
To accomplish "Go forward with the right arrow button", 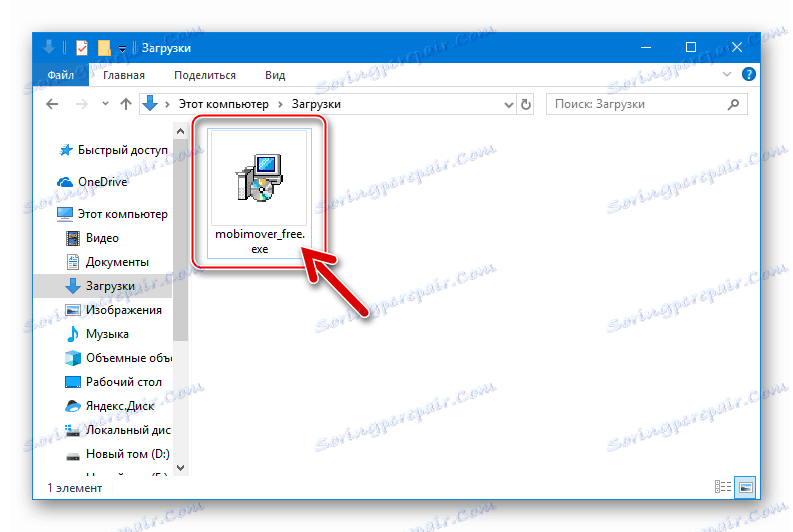I will 81,104.
